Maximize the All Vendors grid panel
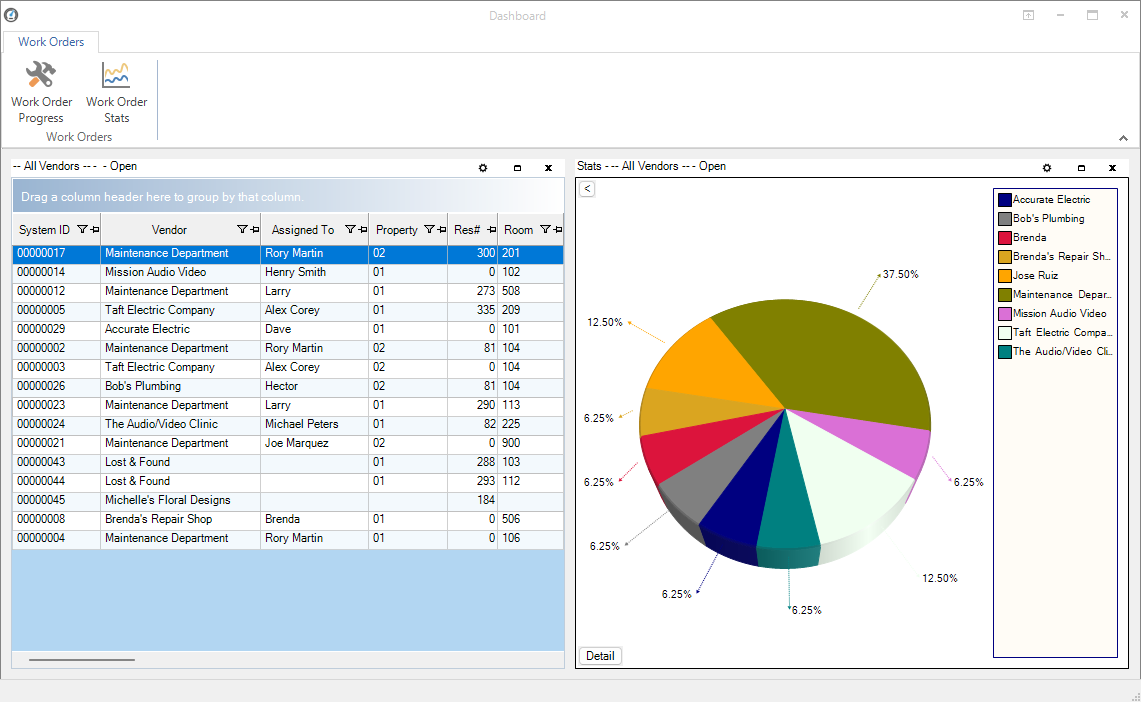The height and width of the screenshot is (702, 1141). point(517,167)
